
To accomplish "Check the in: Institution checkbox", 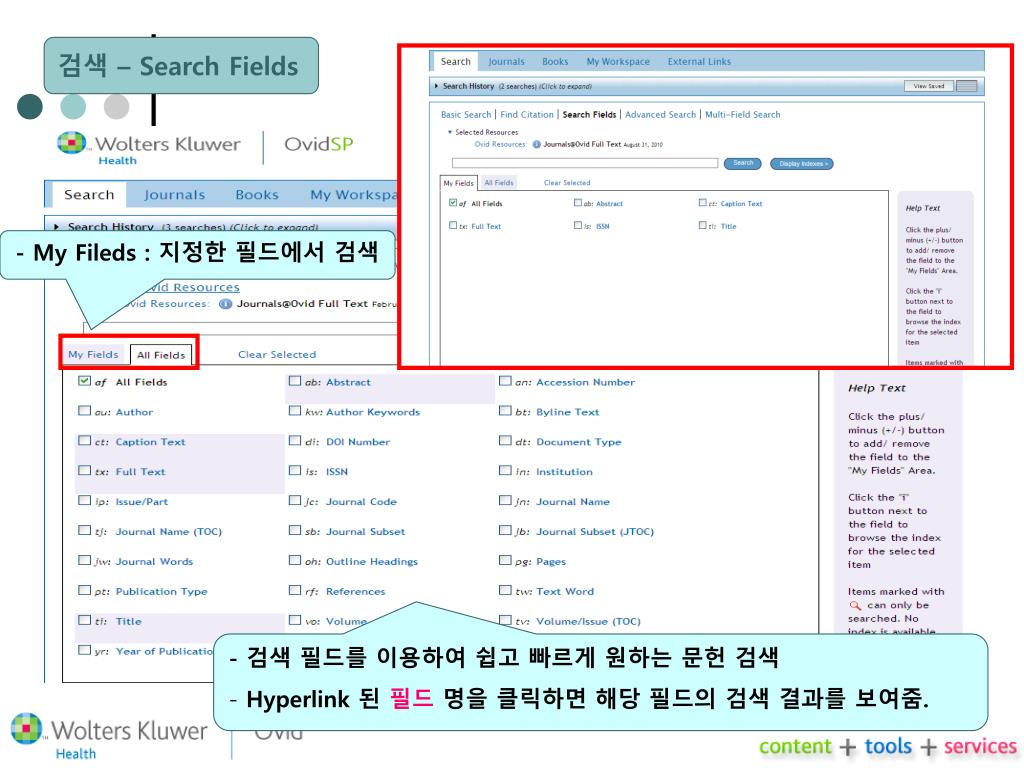I will [x=505, y=470].
